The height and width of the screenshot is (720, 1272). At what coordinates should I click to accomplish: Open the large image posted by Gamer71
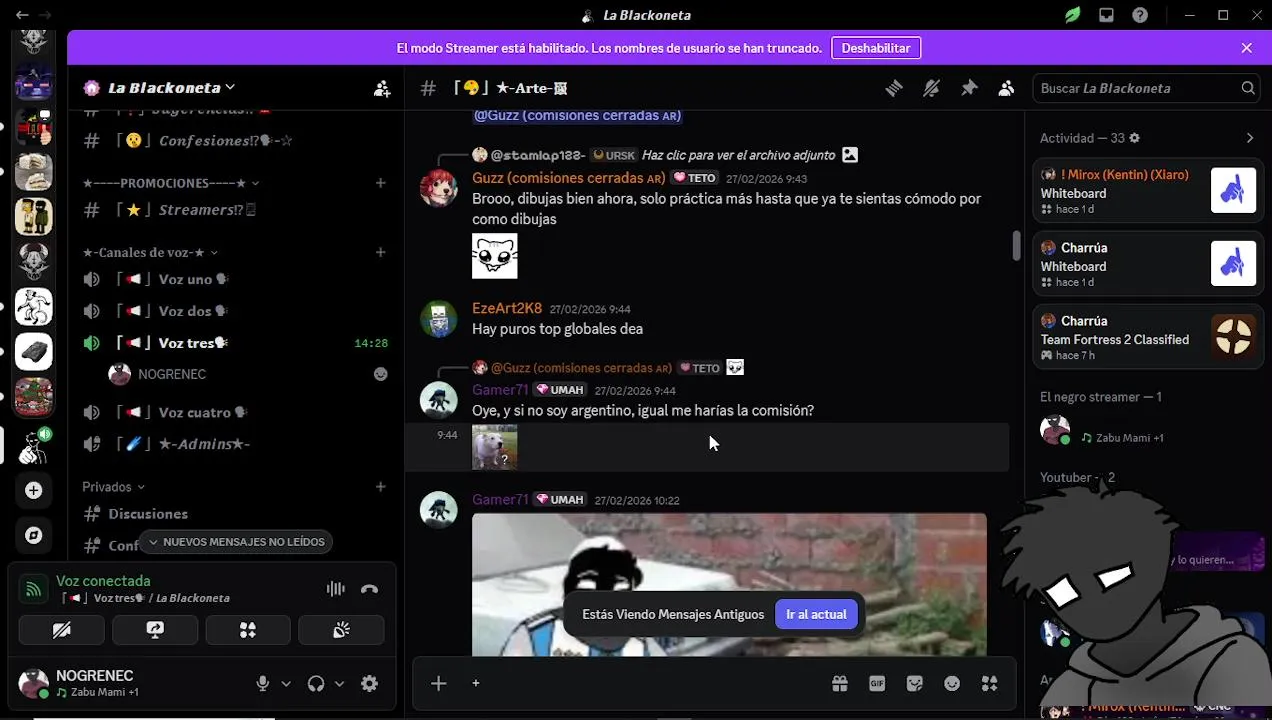pyautogui.click(x=729, y=585)
